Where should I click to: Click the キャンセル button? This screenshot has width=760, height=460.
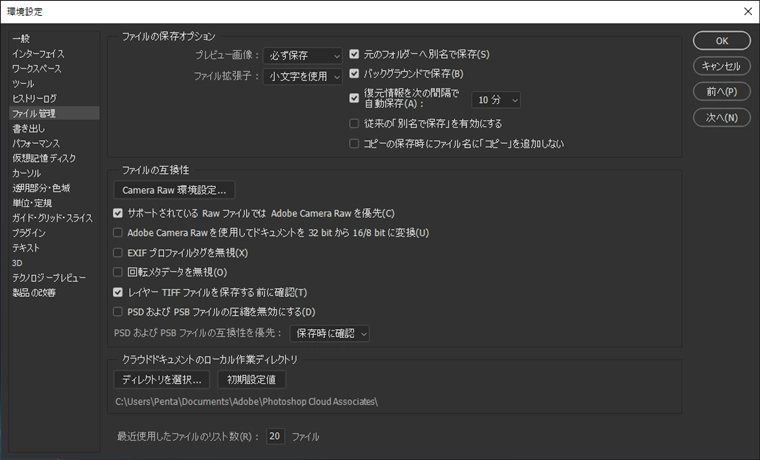pos(722,66)
